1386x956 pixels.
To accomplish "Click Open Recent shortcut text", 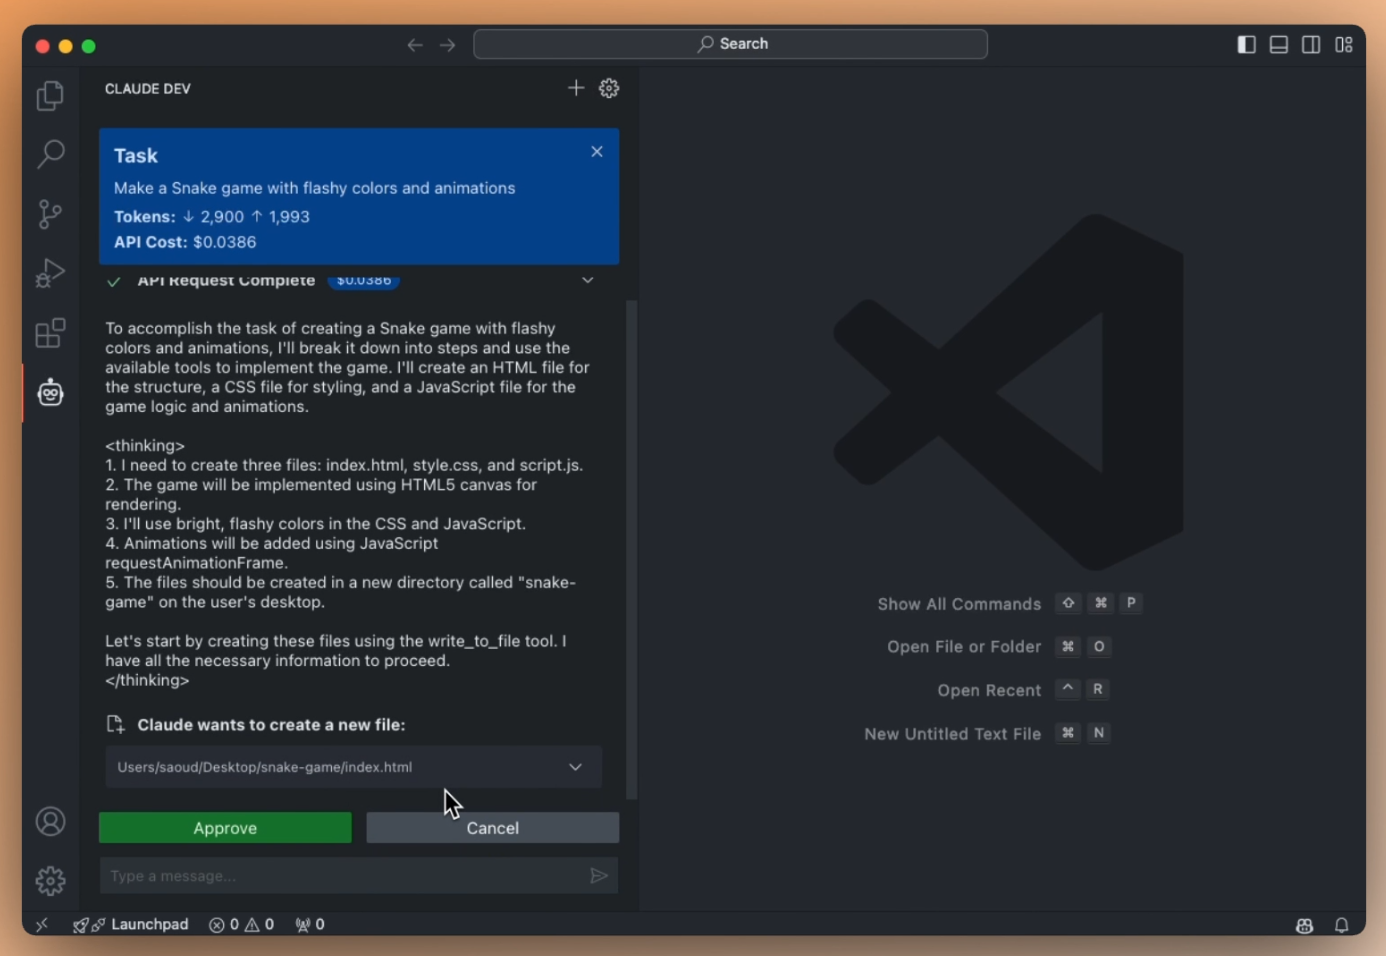I will point(989,691).
